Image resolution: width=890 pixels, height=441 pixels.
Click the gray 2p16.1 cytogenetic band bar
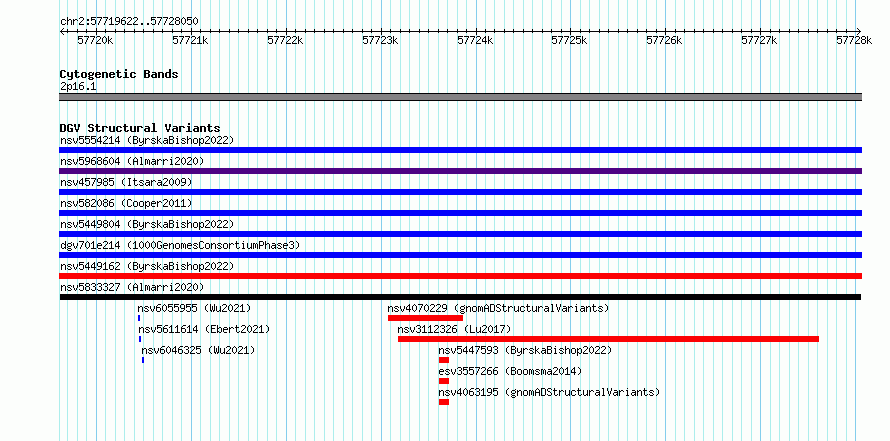click(460, 97)
